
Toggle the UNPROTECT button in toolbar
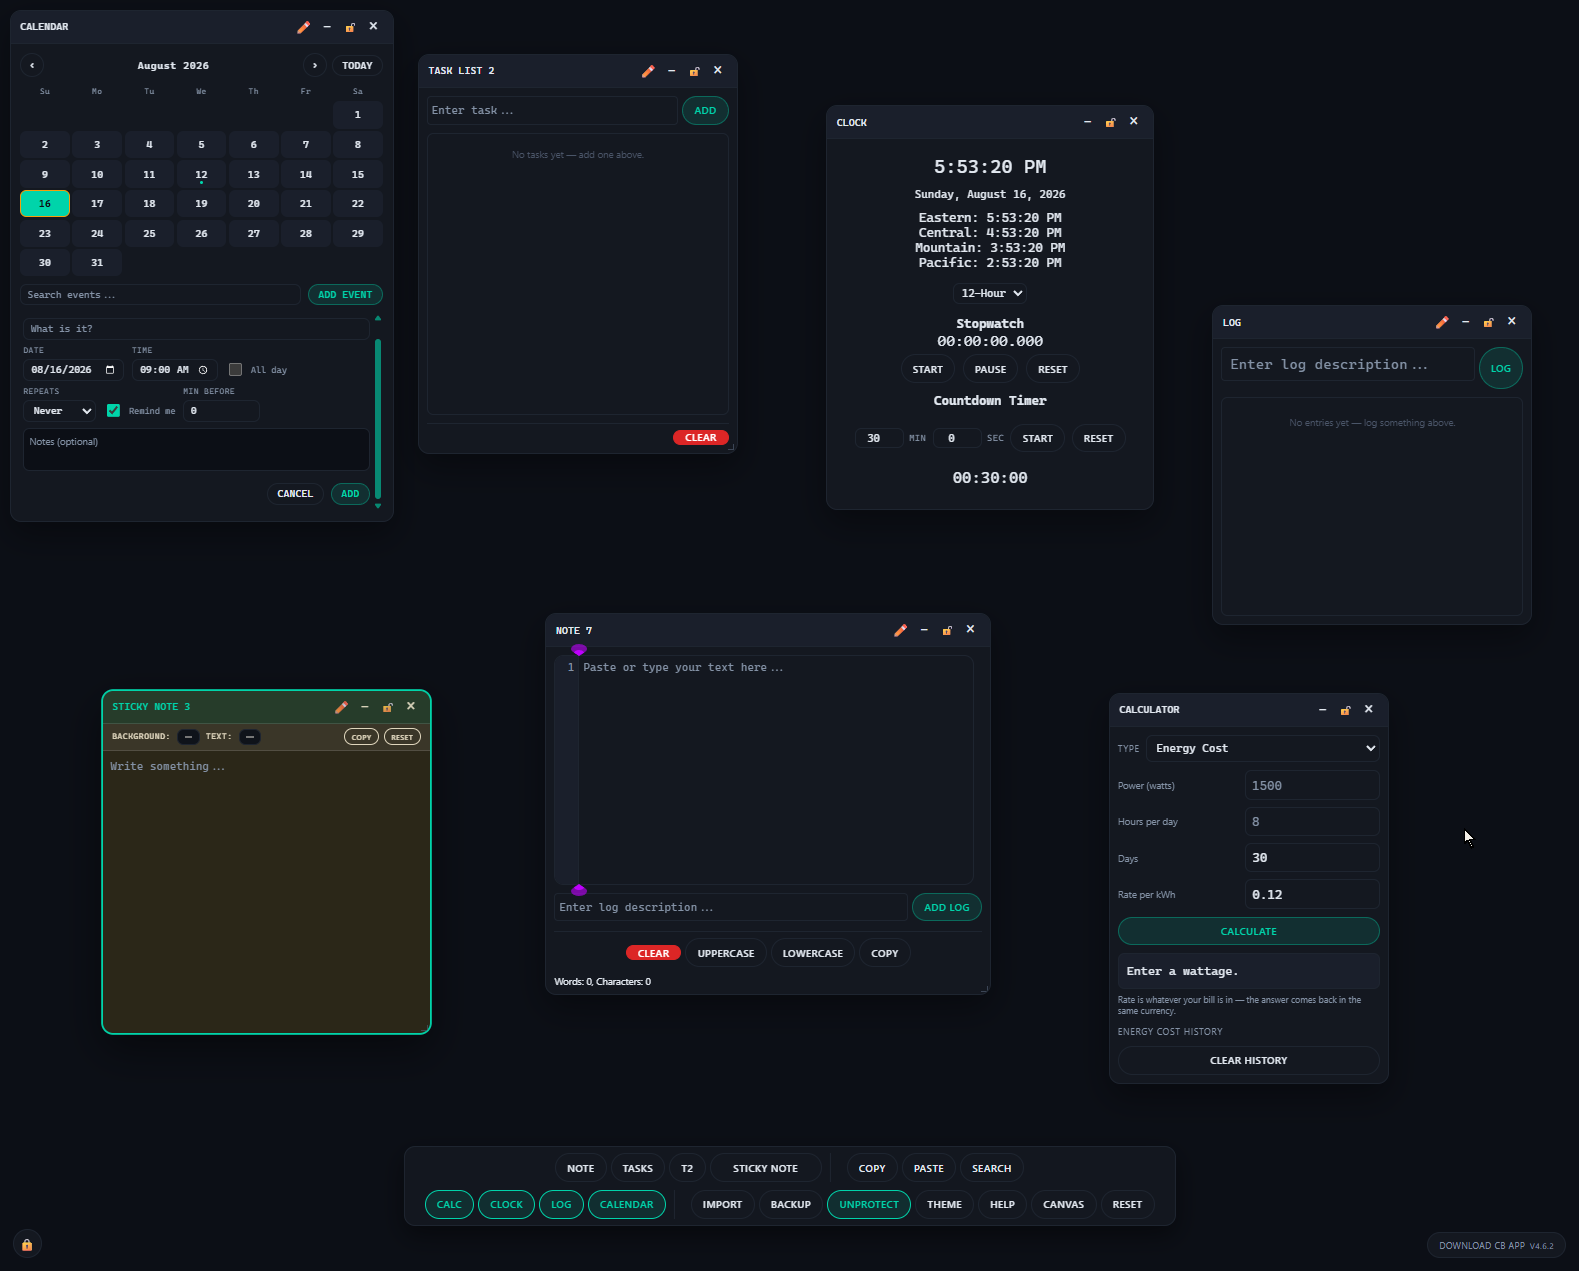[x=869, y=1205]
